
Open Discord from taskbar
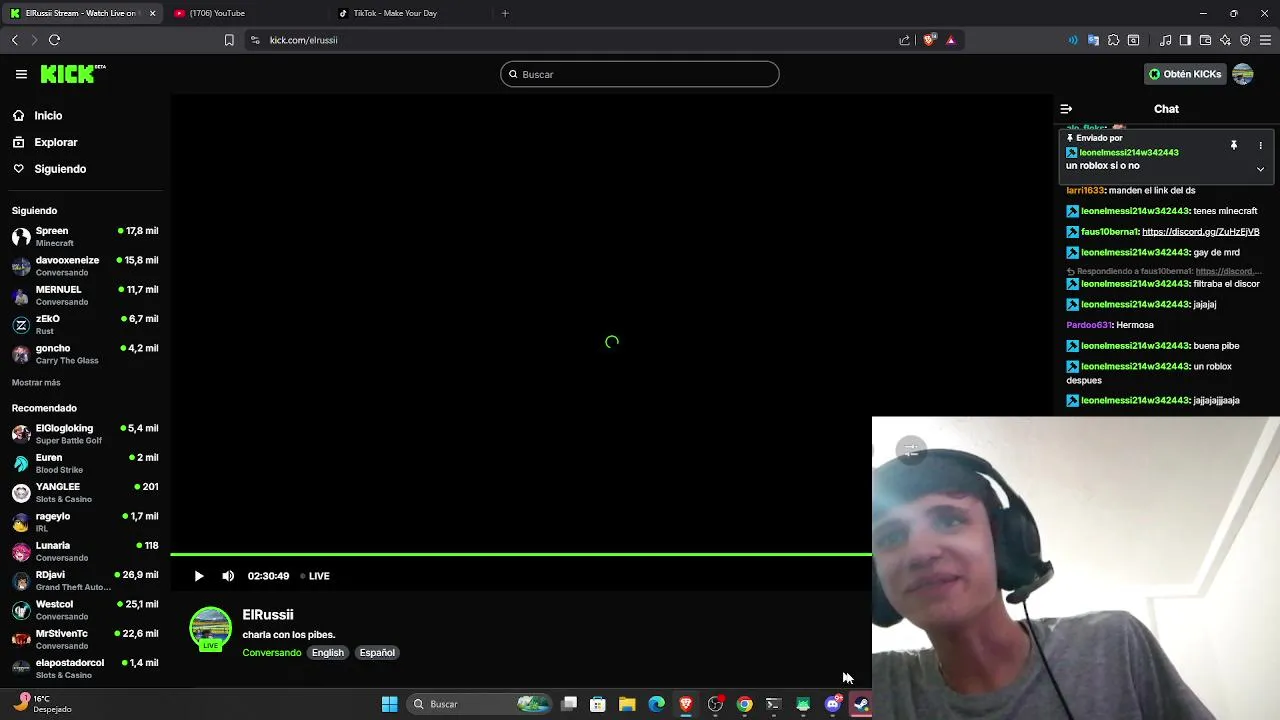pos(832,705)
